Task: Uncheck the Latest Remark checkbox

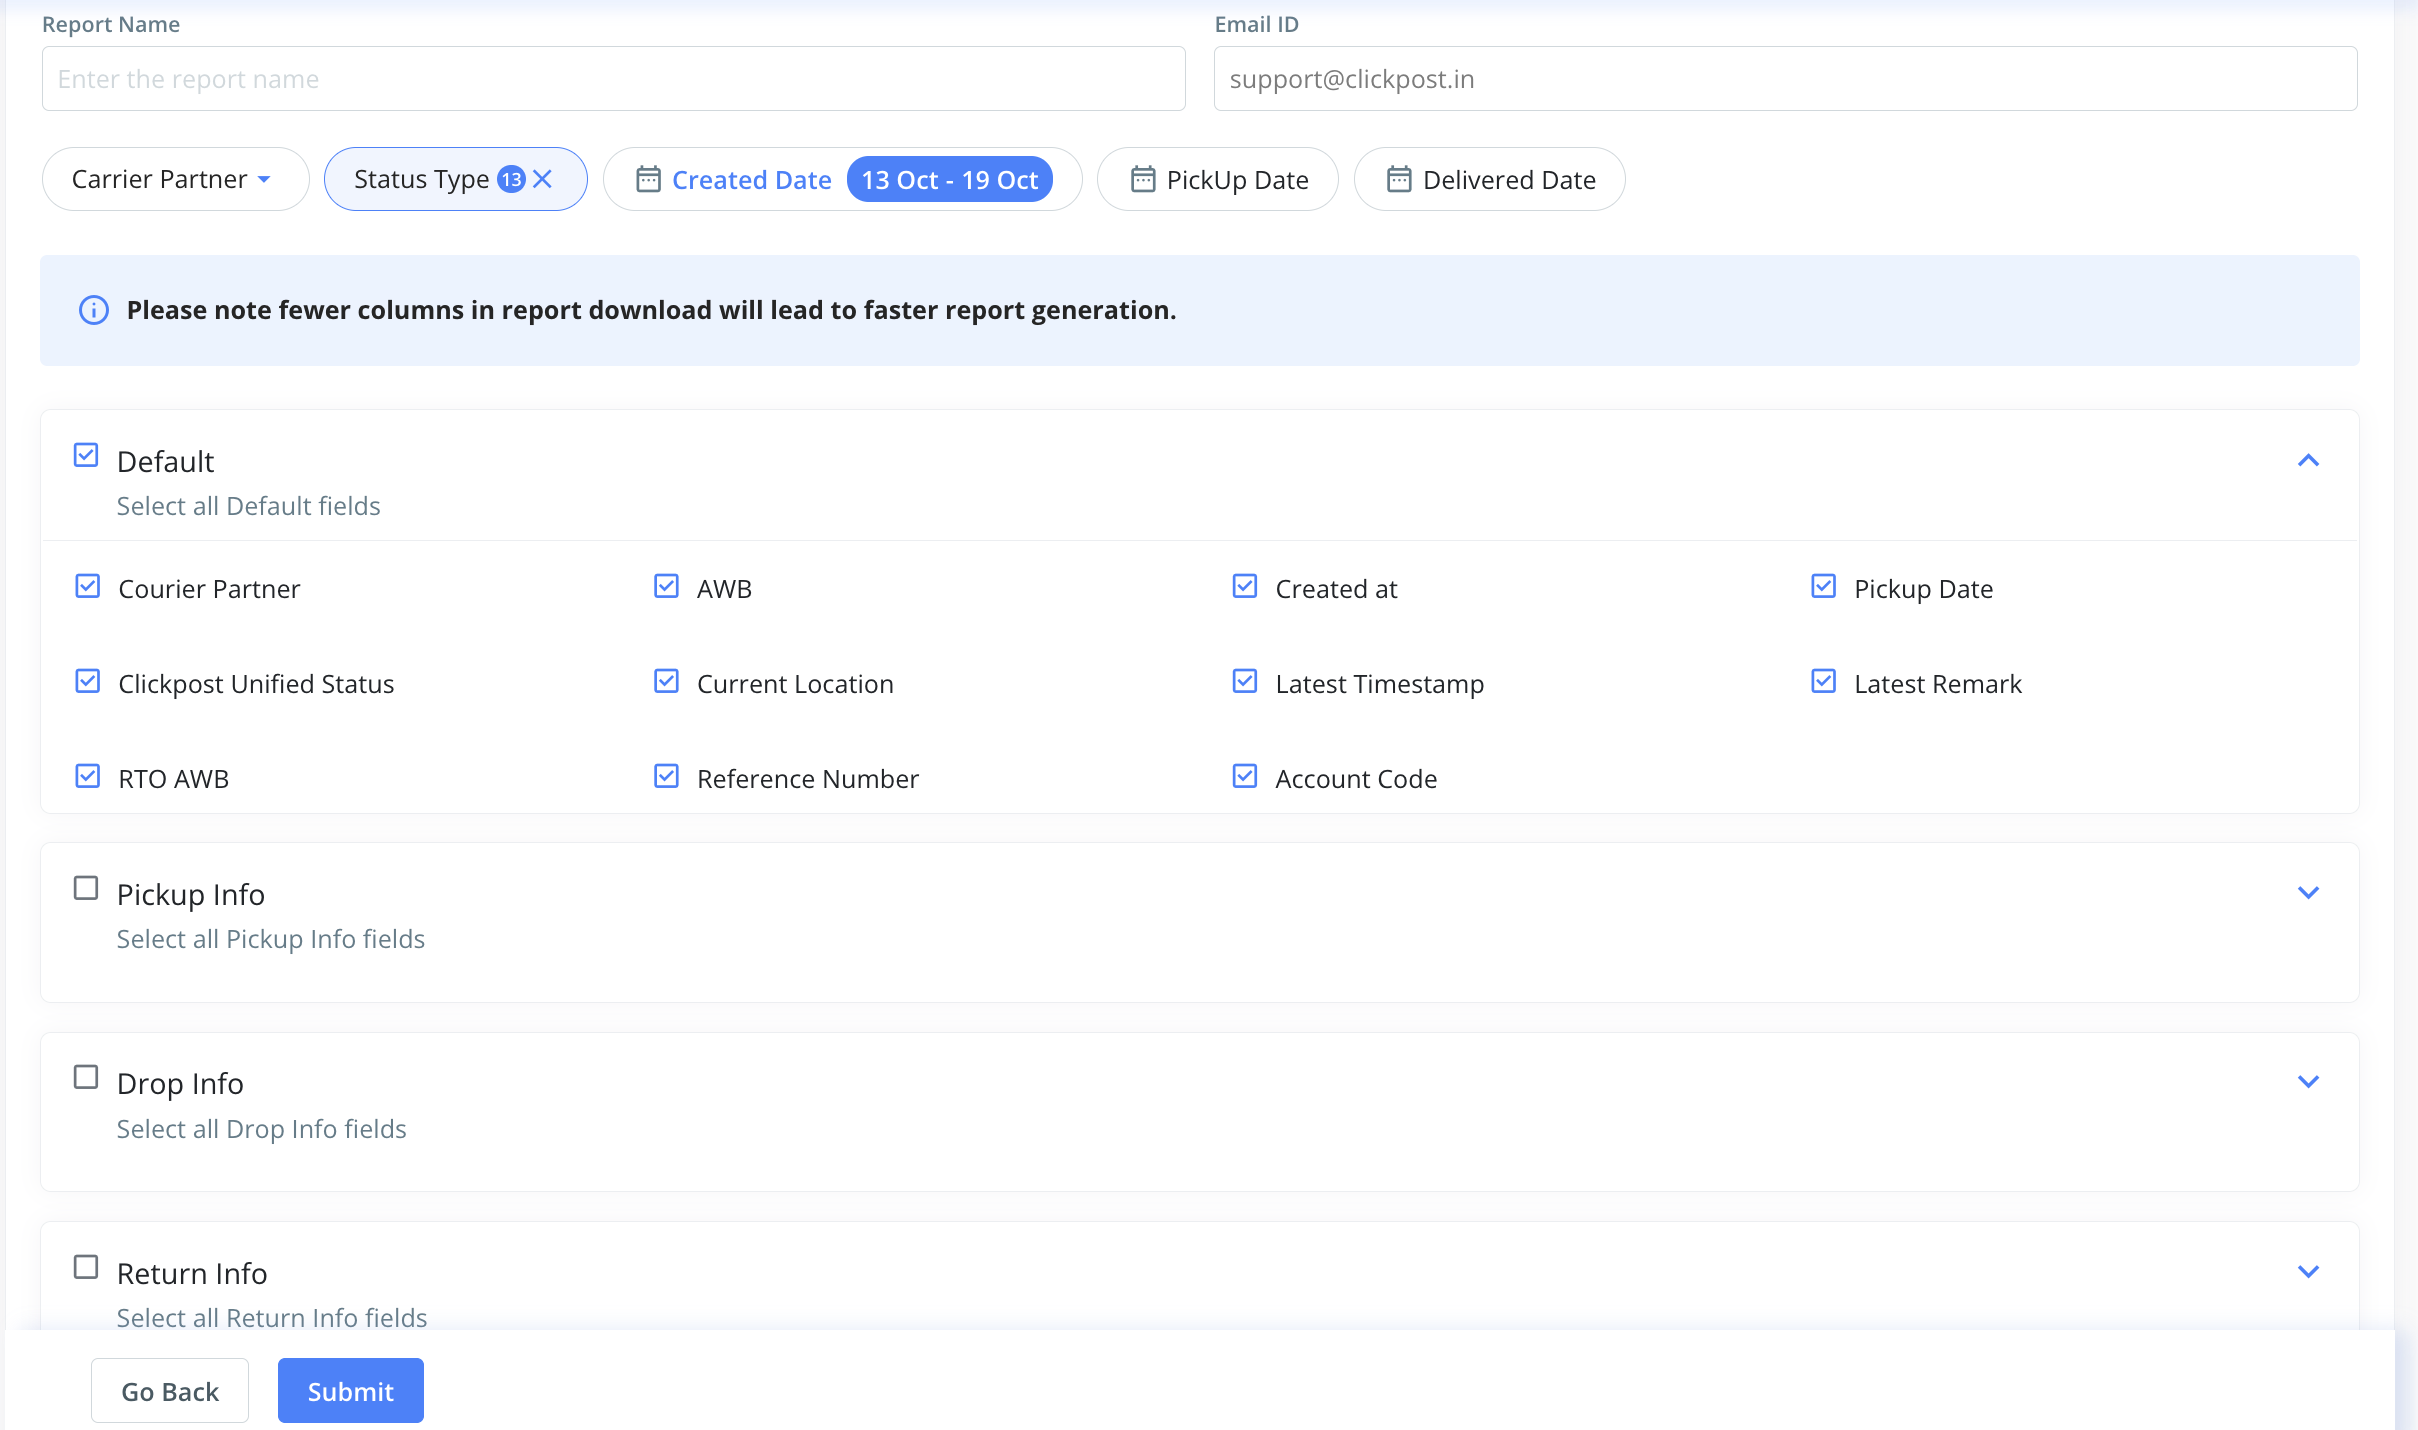Action: tap(1823, 681)
